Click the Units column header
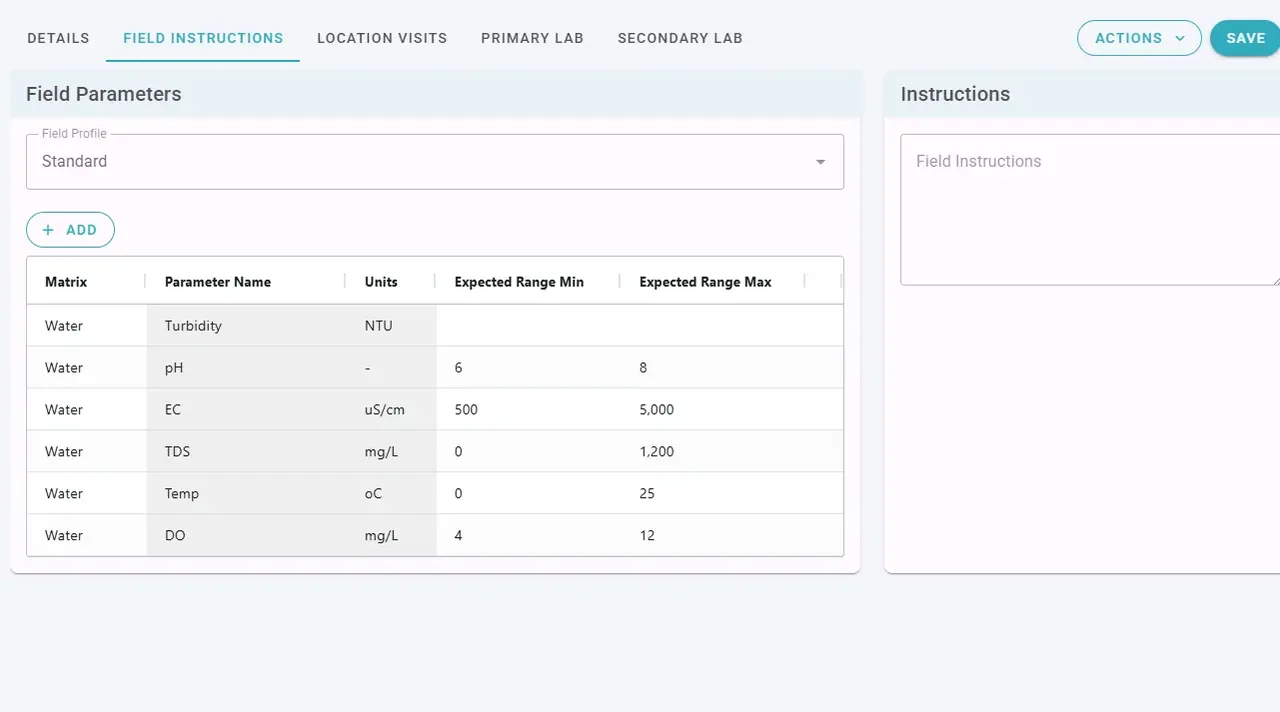This screenshot has width=1280, height=712. (x=381, y=282)
